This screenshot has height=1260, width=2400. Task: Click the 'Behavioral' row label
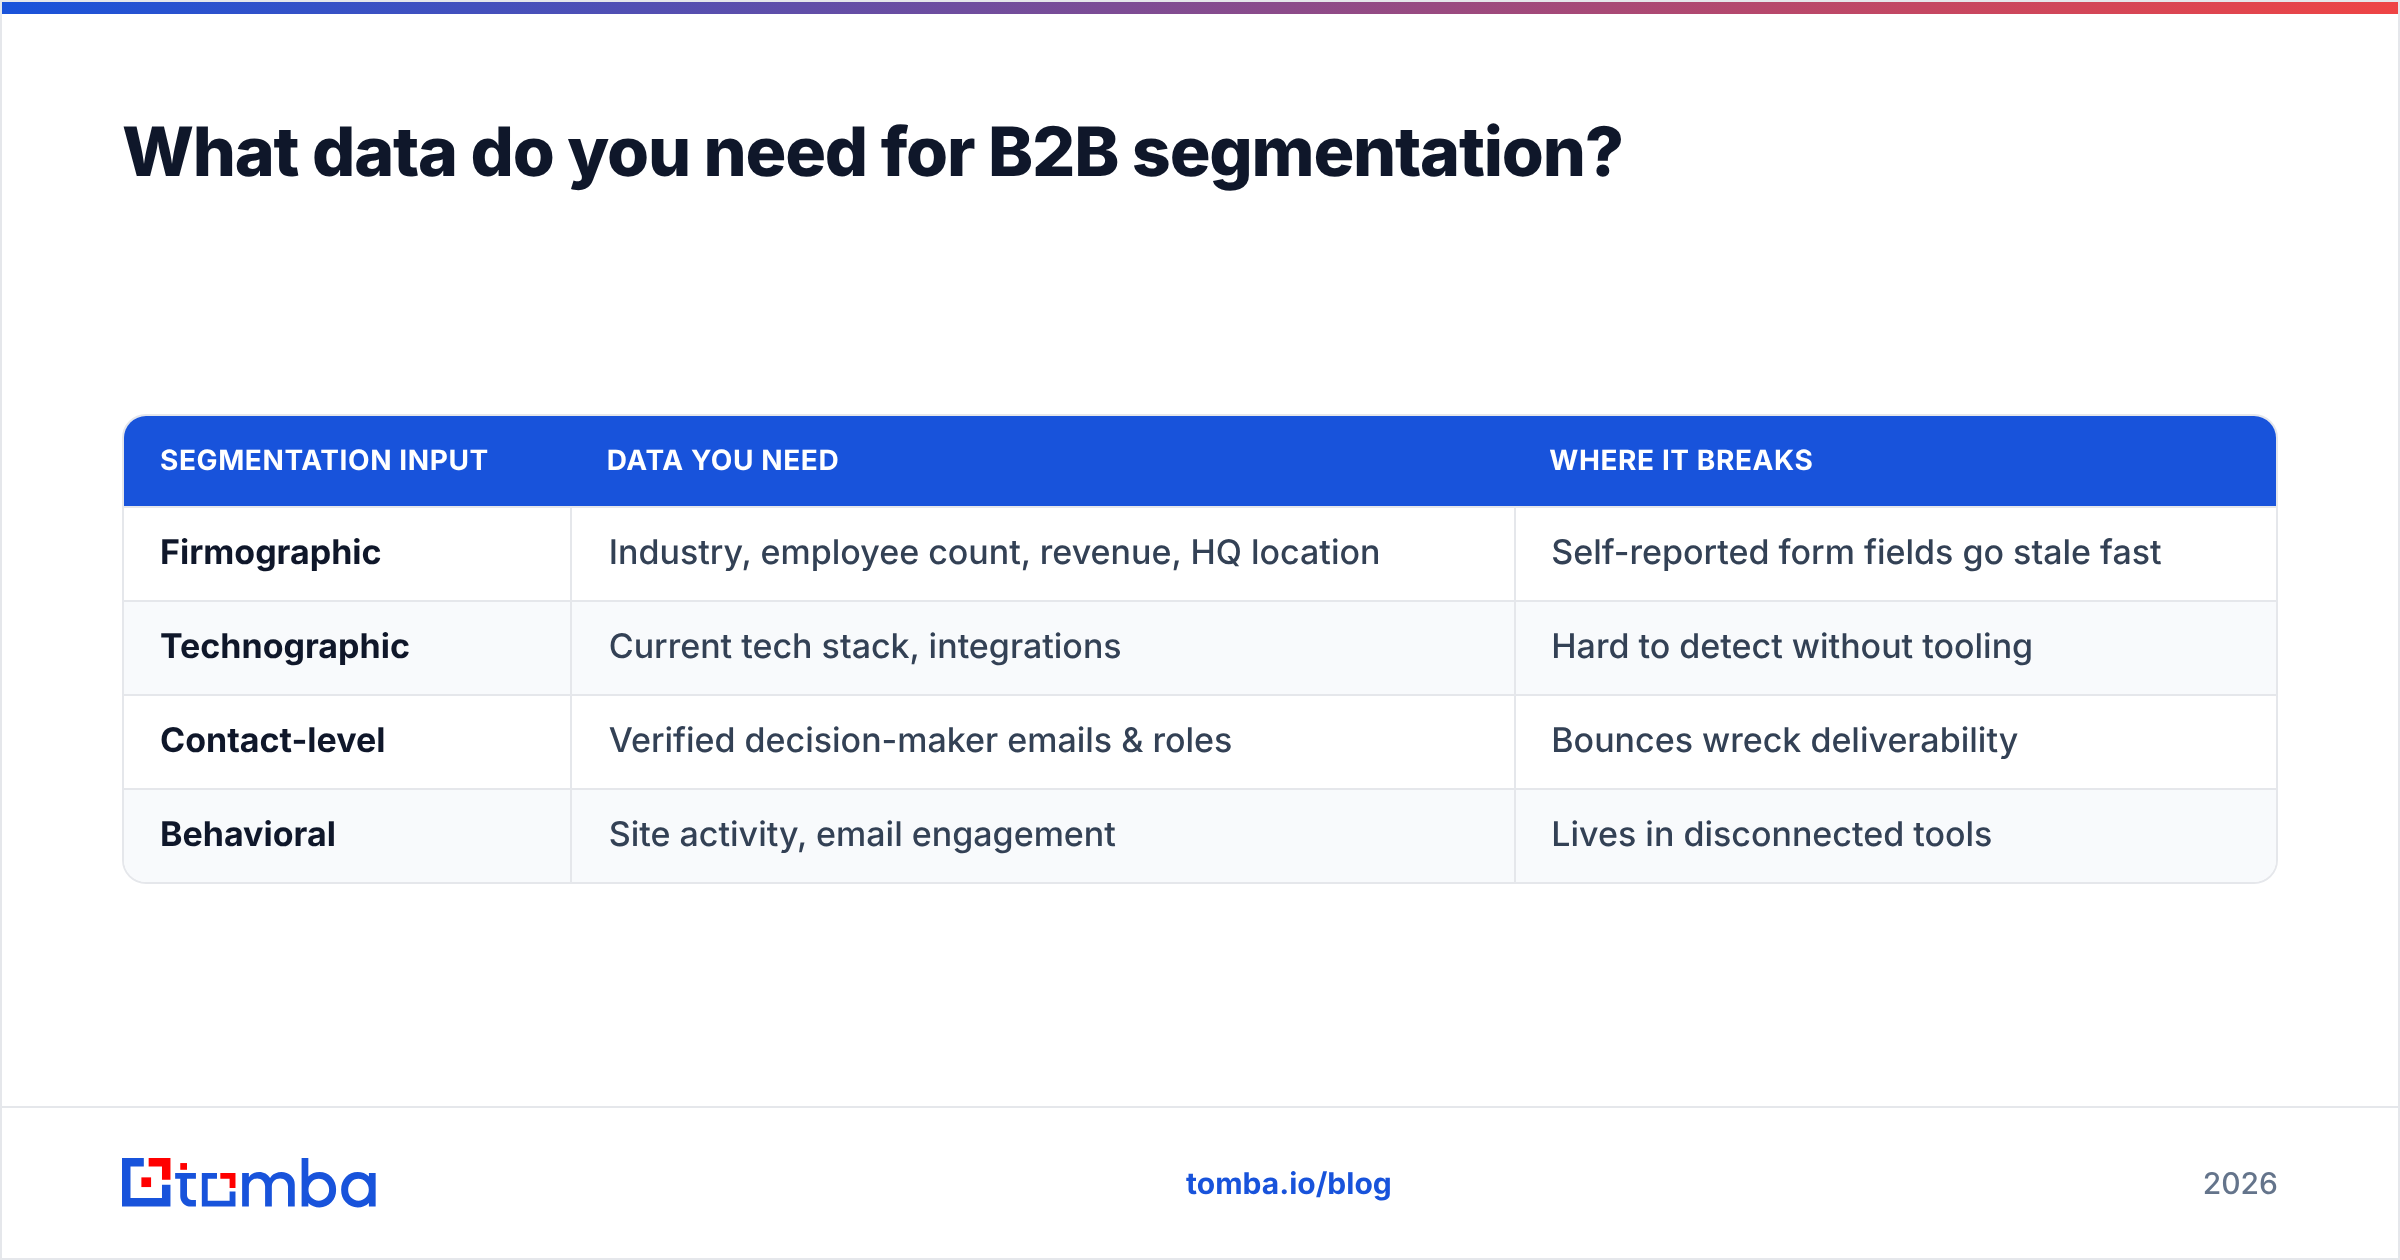coord(248,835)
